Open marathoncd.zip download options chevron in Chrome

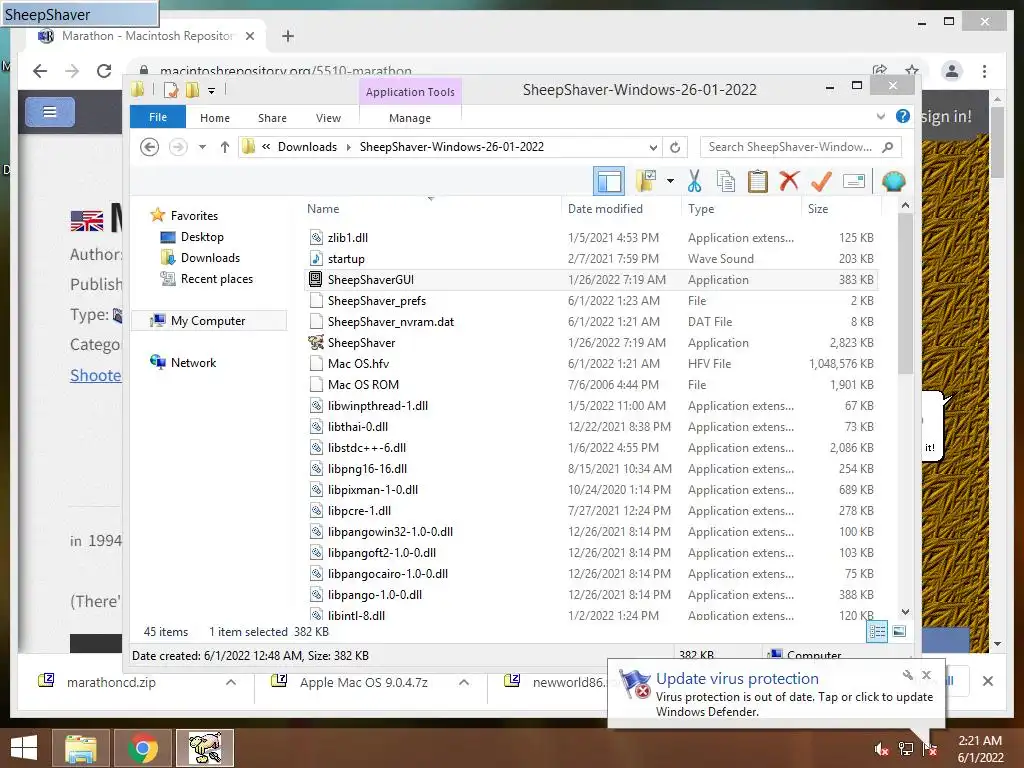(231, 682)
